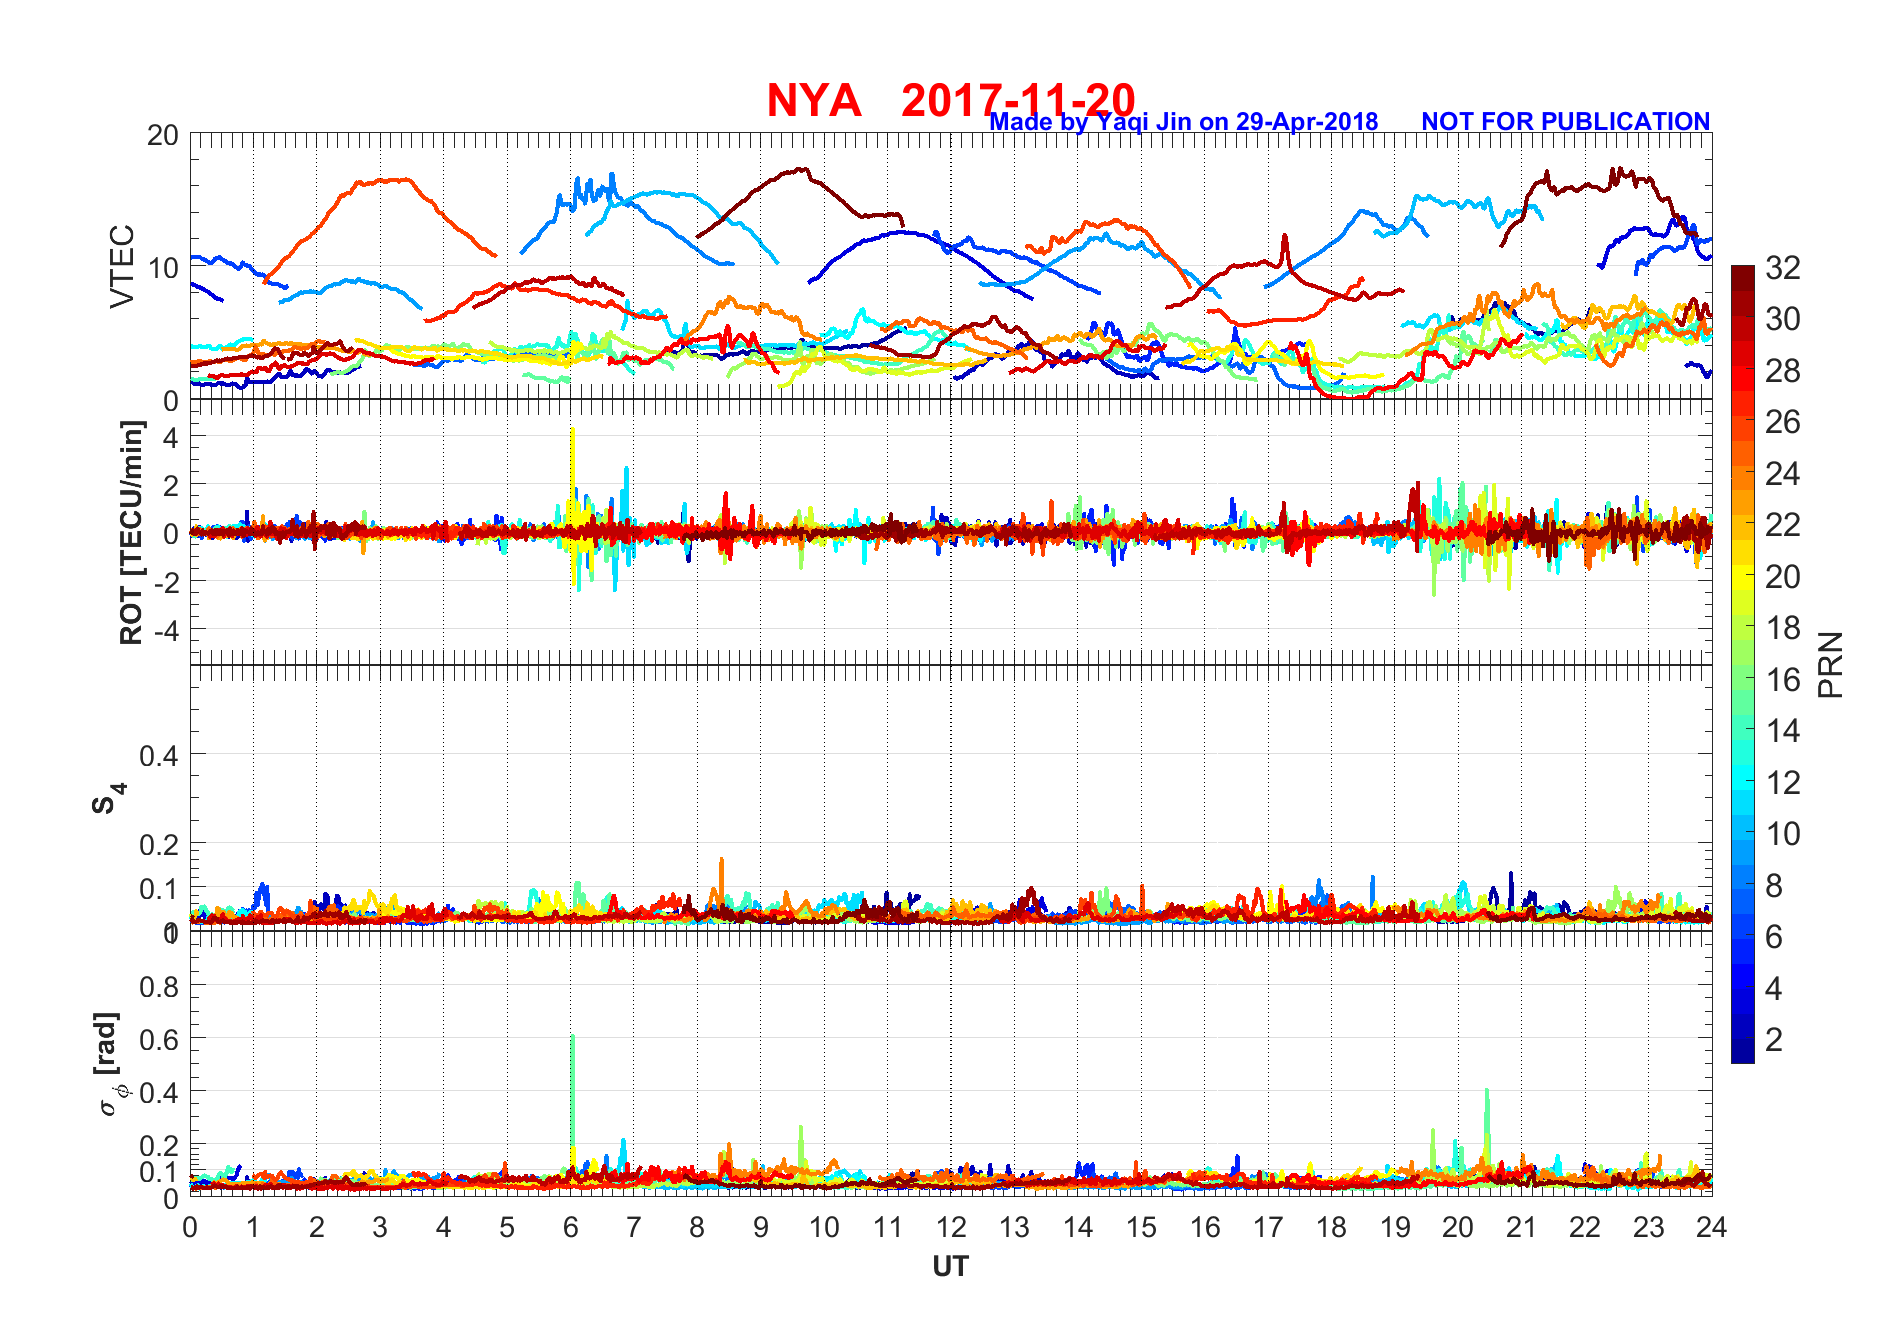Select the UT axis tick label 12

click(951, 1227)
